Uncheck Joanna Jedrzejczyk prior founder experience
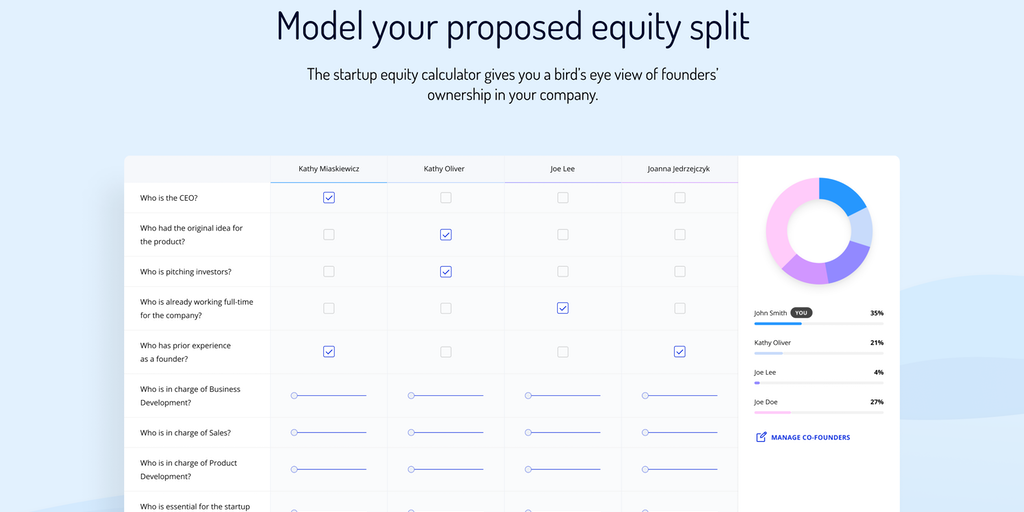The image size is (1024, 512). click(680, 352)
